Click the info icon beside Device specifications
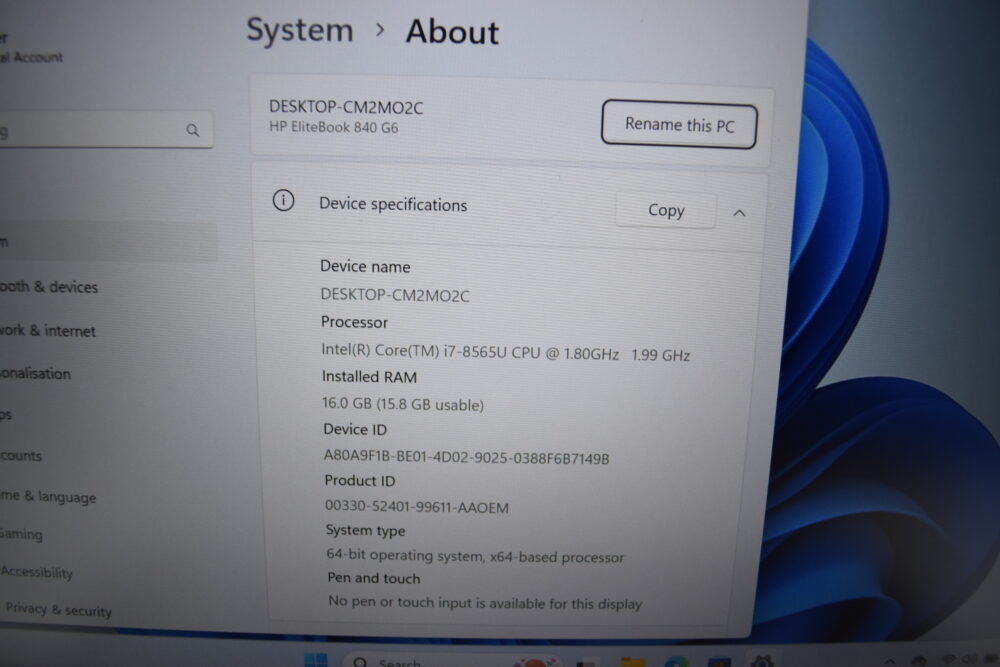Screen dimensions: 1000x667 pos(283,201)
